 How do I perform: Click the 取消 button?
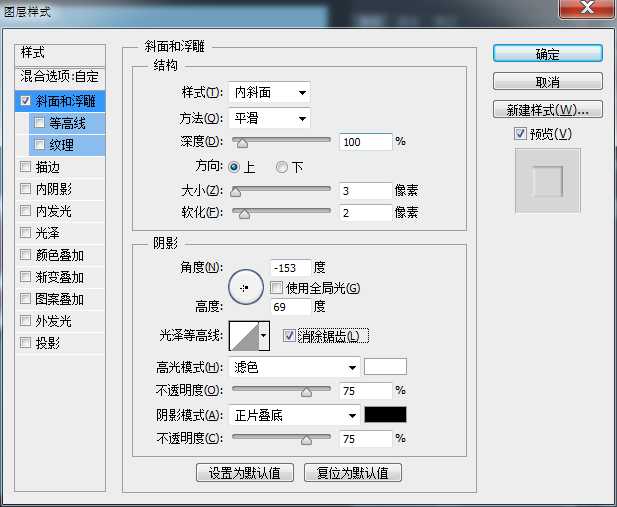(547, 81)
